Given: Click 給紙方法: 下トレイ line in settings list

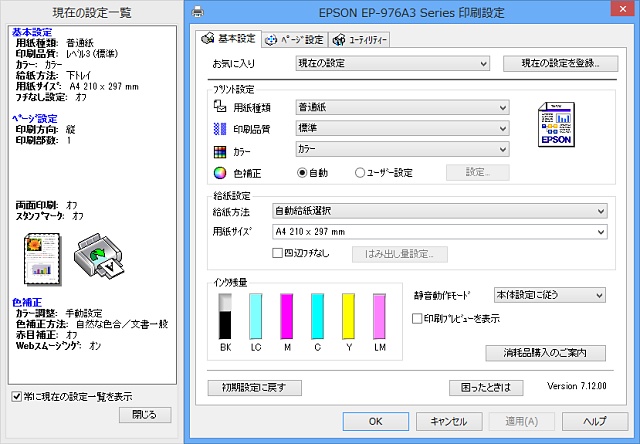Looking at the screenshot, I should (x=53, y=75).
